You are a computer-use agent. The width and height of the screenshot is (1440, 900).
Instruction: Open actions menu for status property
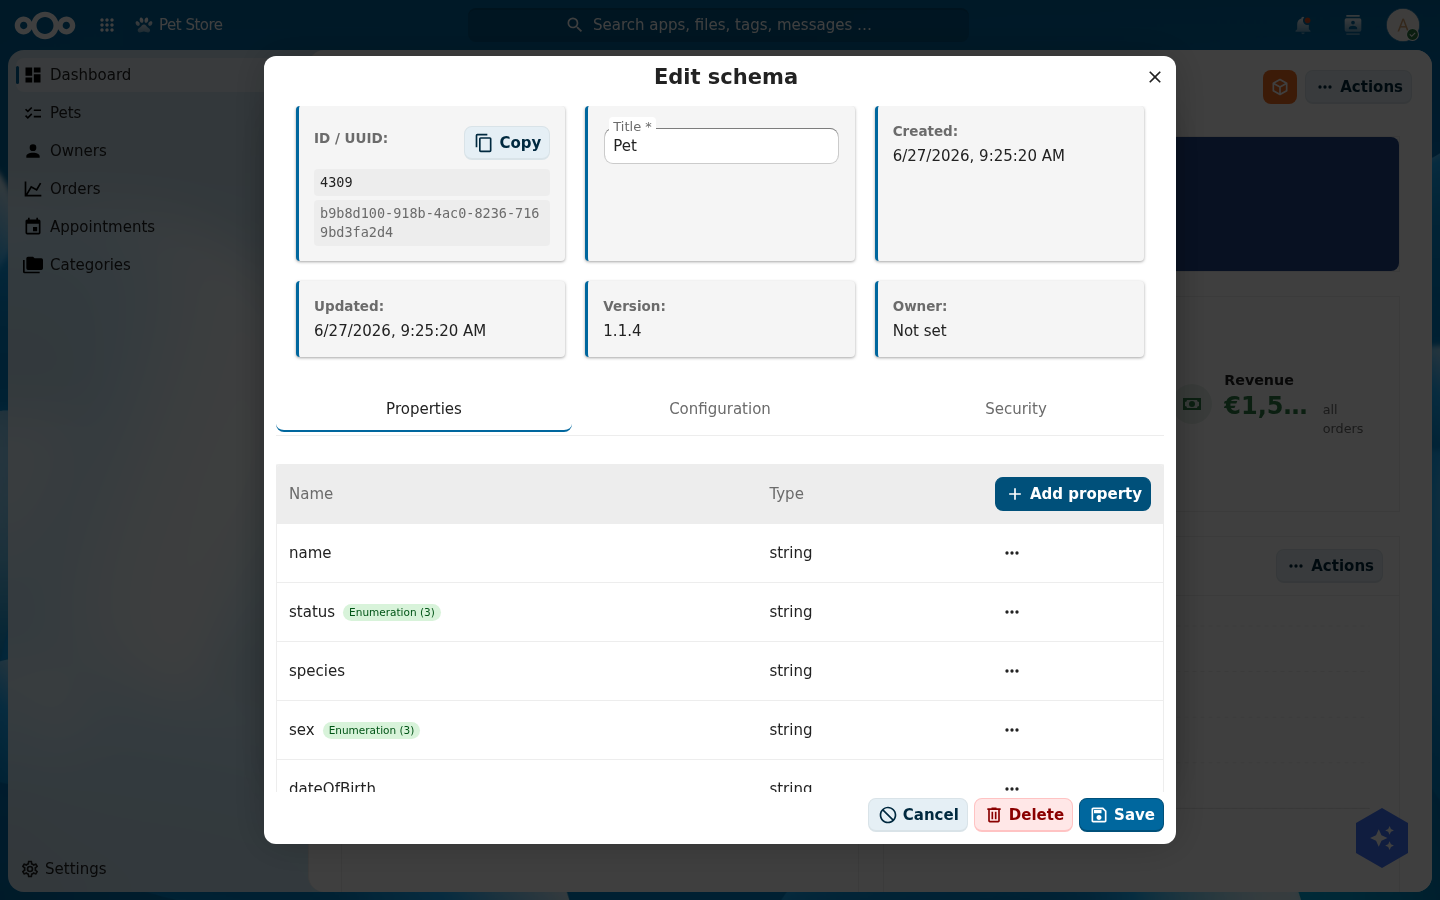[1012, 612]
